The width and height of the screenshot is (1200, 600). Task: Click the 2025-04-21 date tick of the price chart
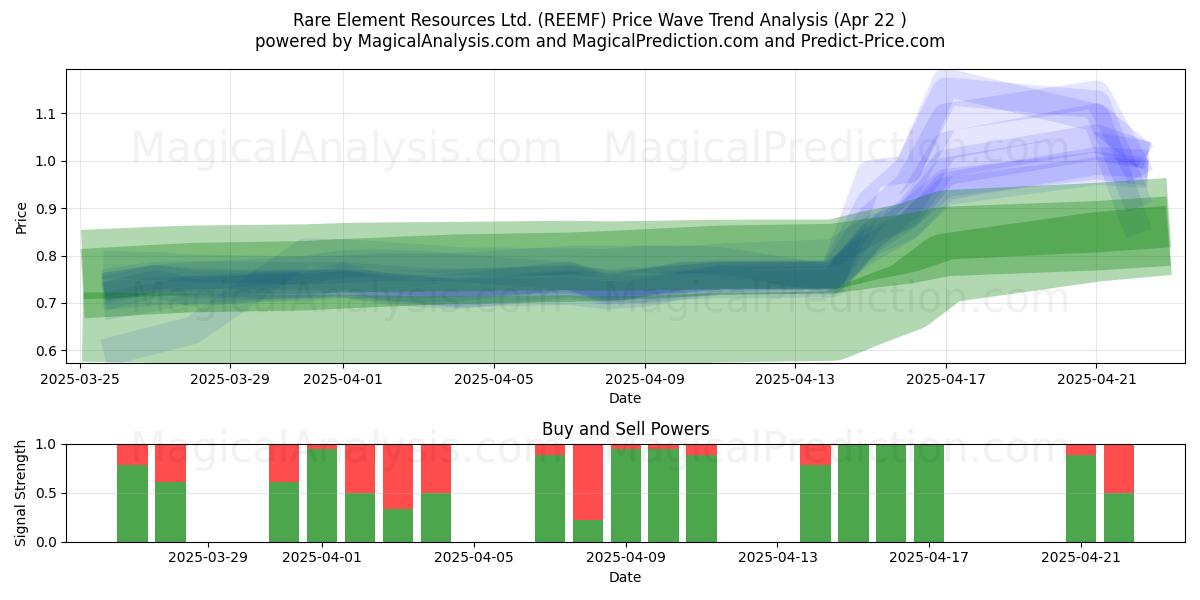point(1096,379)
